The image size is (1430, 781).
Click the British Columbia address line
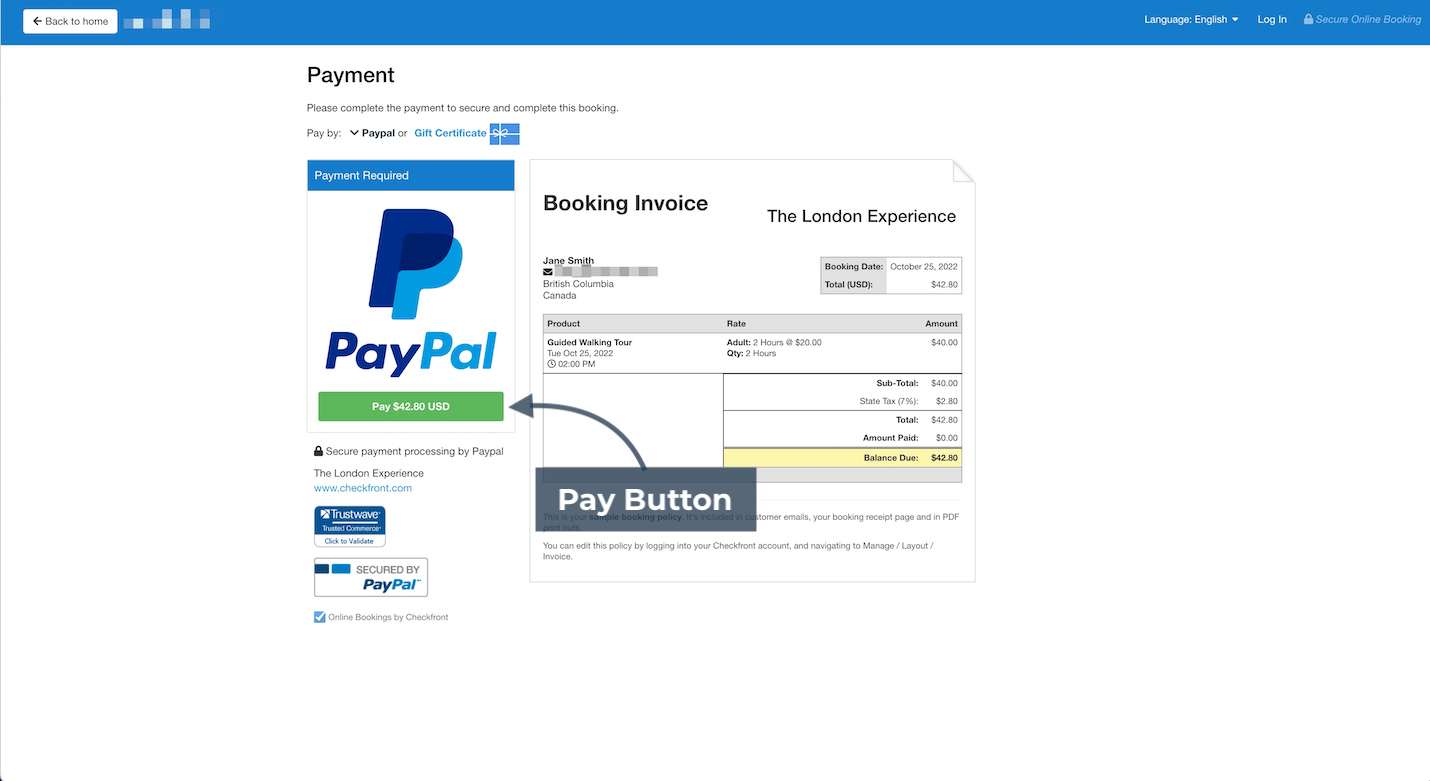[x=578, y=284]
